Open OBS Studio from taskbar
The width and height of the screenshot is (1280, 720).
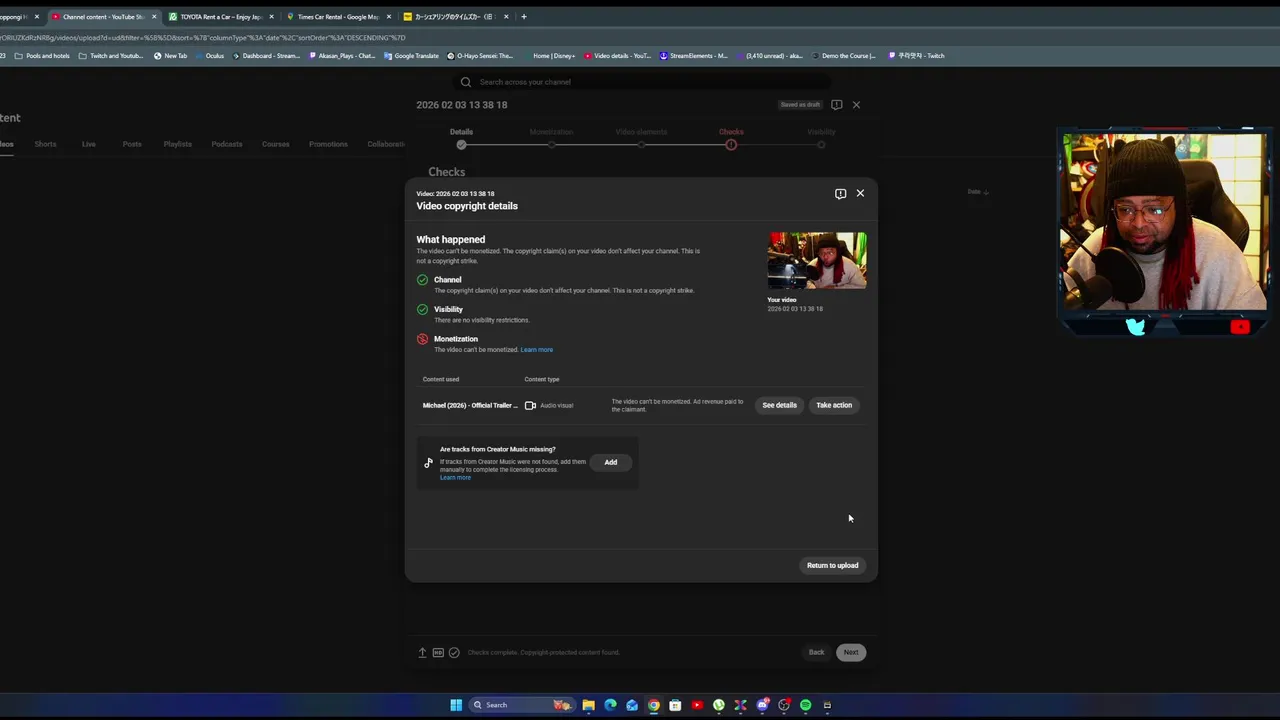tap(784, 705)
